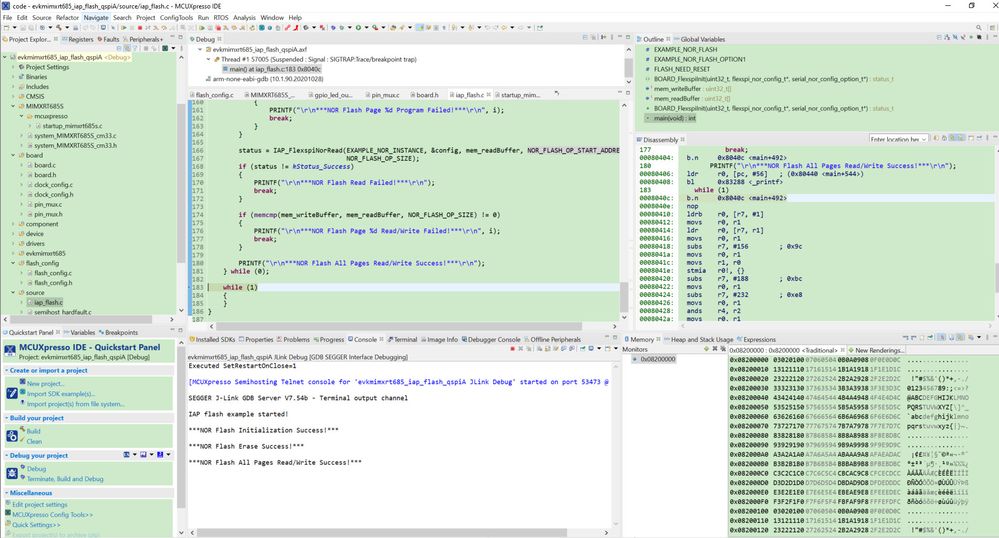The height and width of the screenshot is (538, 999).
Task: Minimize the Console view panel
Action: (x=607, y=338)
